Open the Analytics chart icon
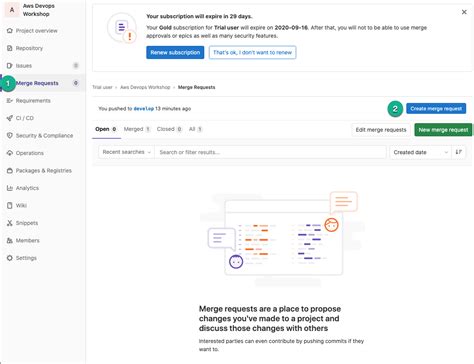474x364 pixels. (10, 188)
